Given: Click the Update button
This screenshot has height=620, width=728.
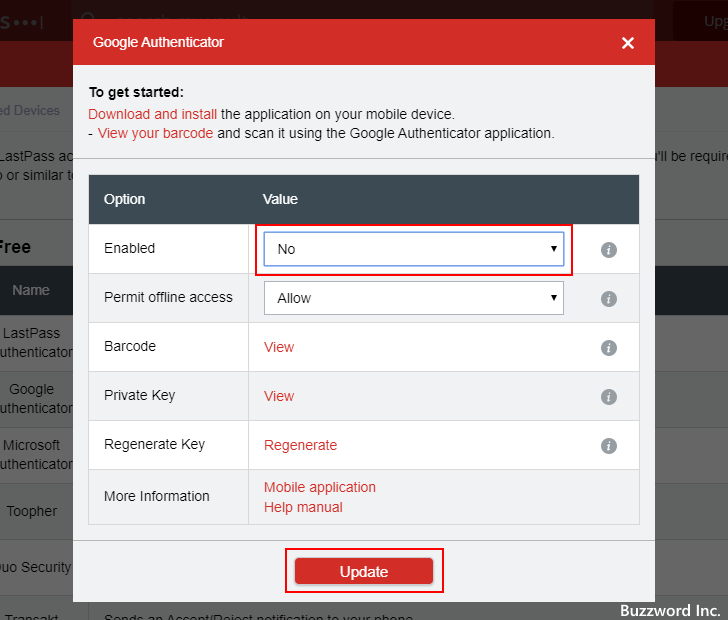Looking at the screenshot, I should click(x=364, y=571).
